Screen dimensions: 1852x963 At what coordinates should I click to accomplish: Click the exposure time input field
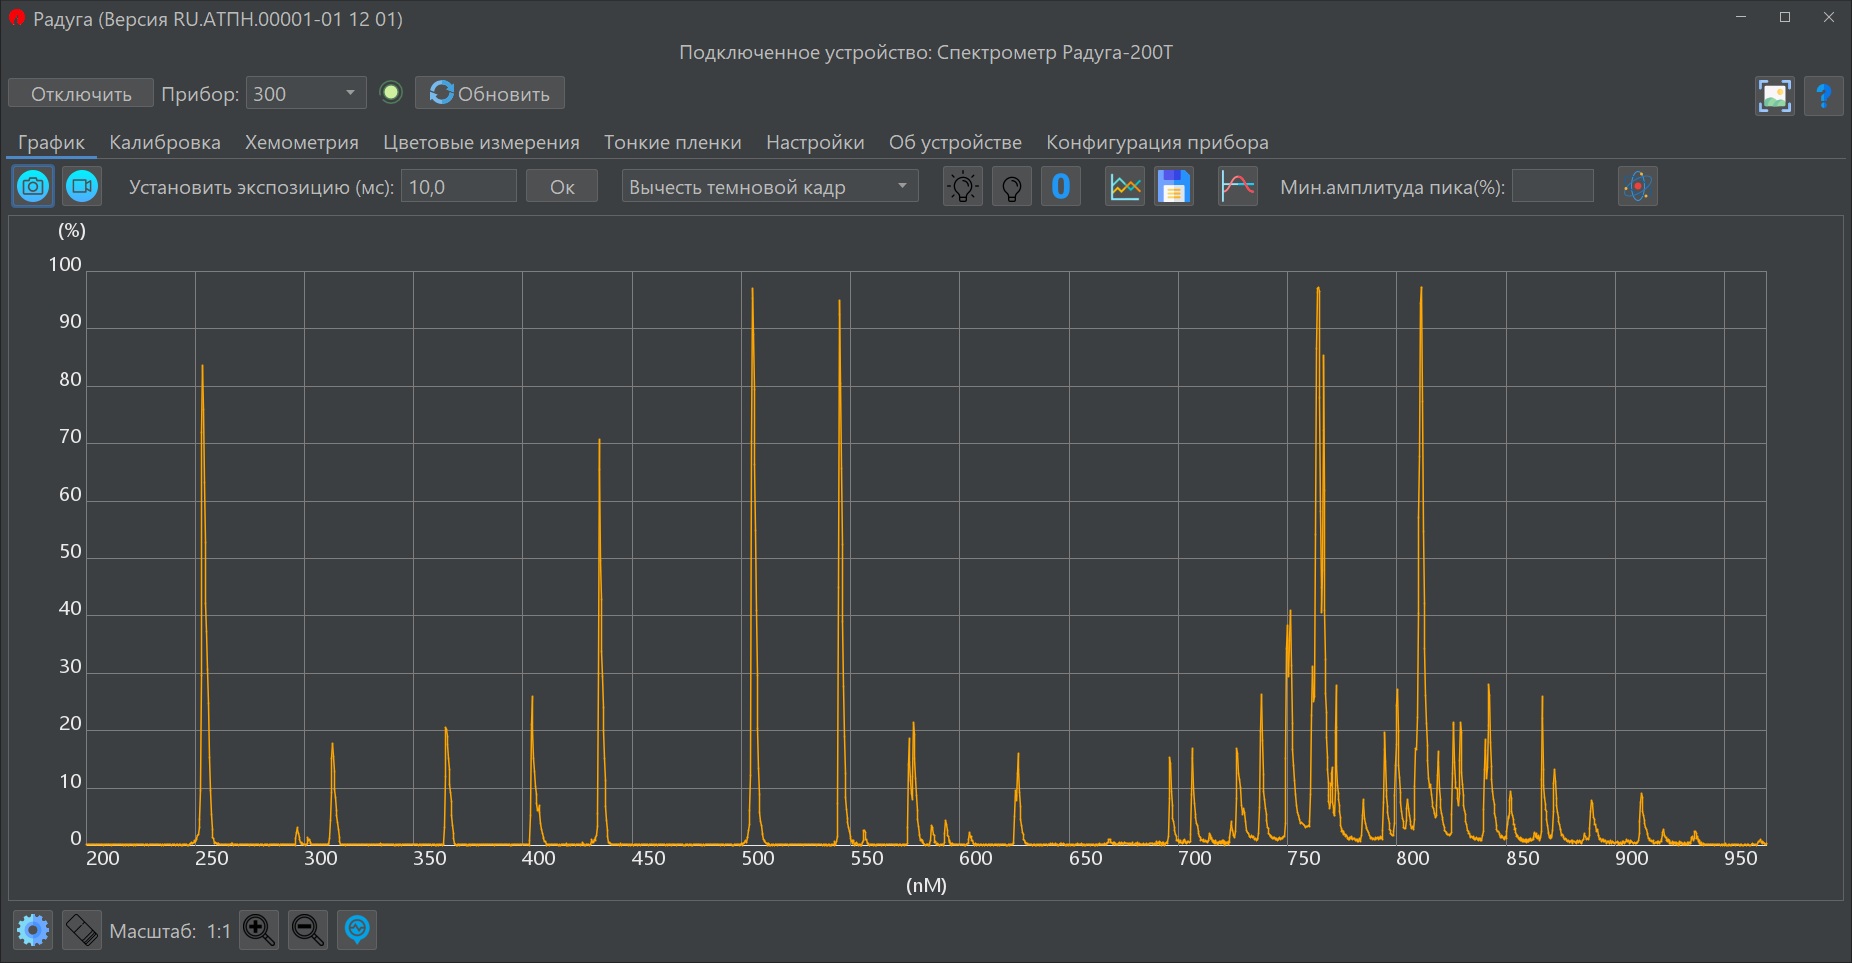pyautogui.click(x=458, y=187)
